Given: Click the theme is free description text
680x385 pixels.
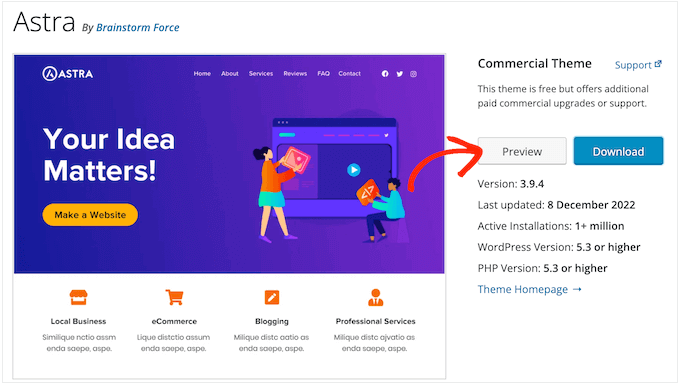Looking at the screenshot, I should [563, 96].
